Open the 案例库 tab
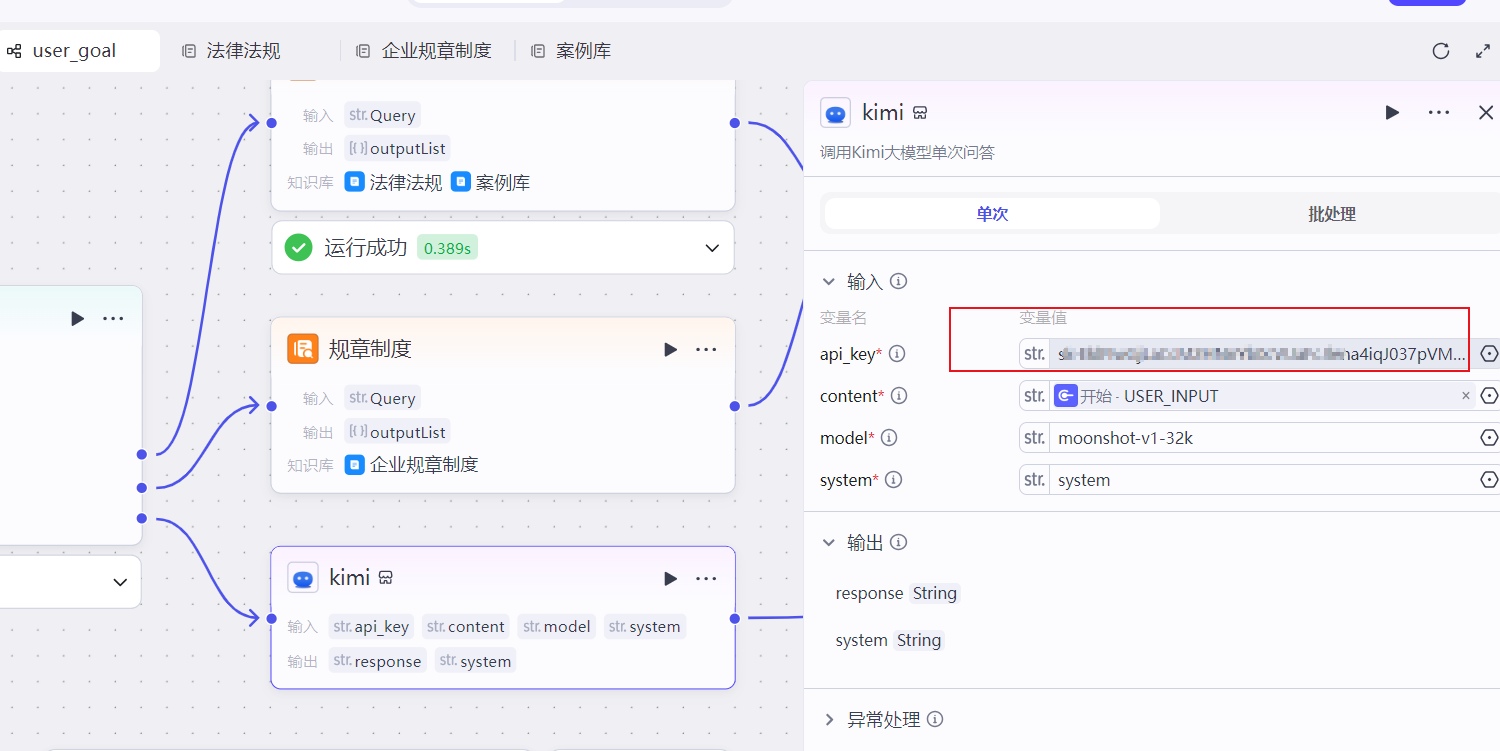1500x751 pixels. 572,51
